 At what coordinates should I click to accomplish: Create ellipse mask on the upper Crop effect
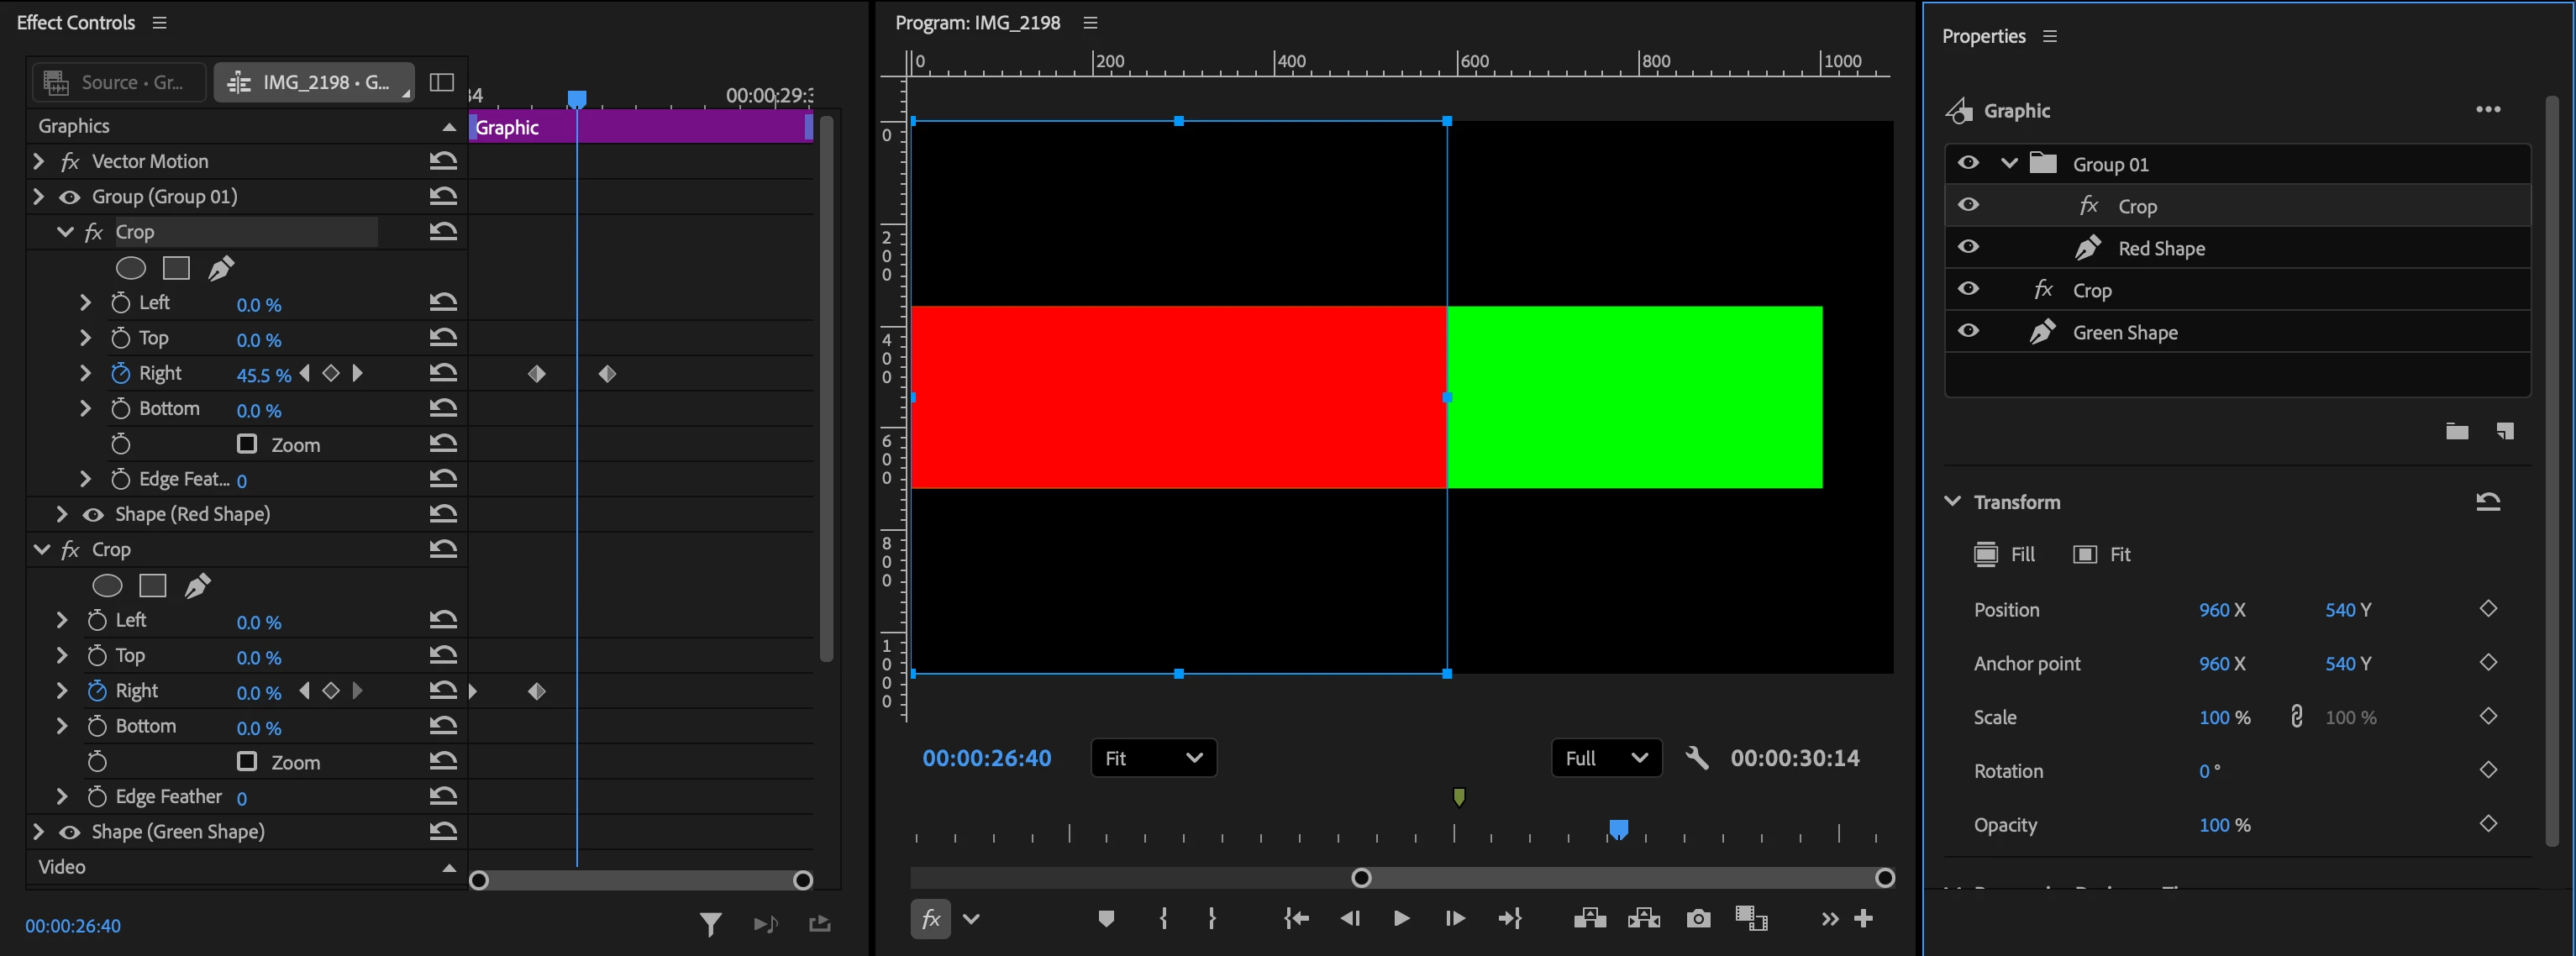(131, 268)
